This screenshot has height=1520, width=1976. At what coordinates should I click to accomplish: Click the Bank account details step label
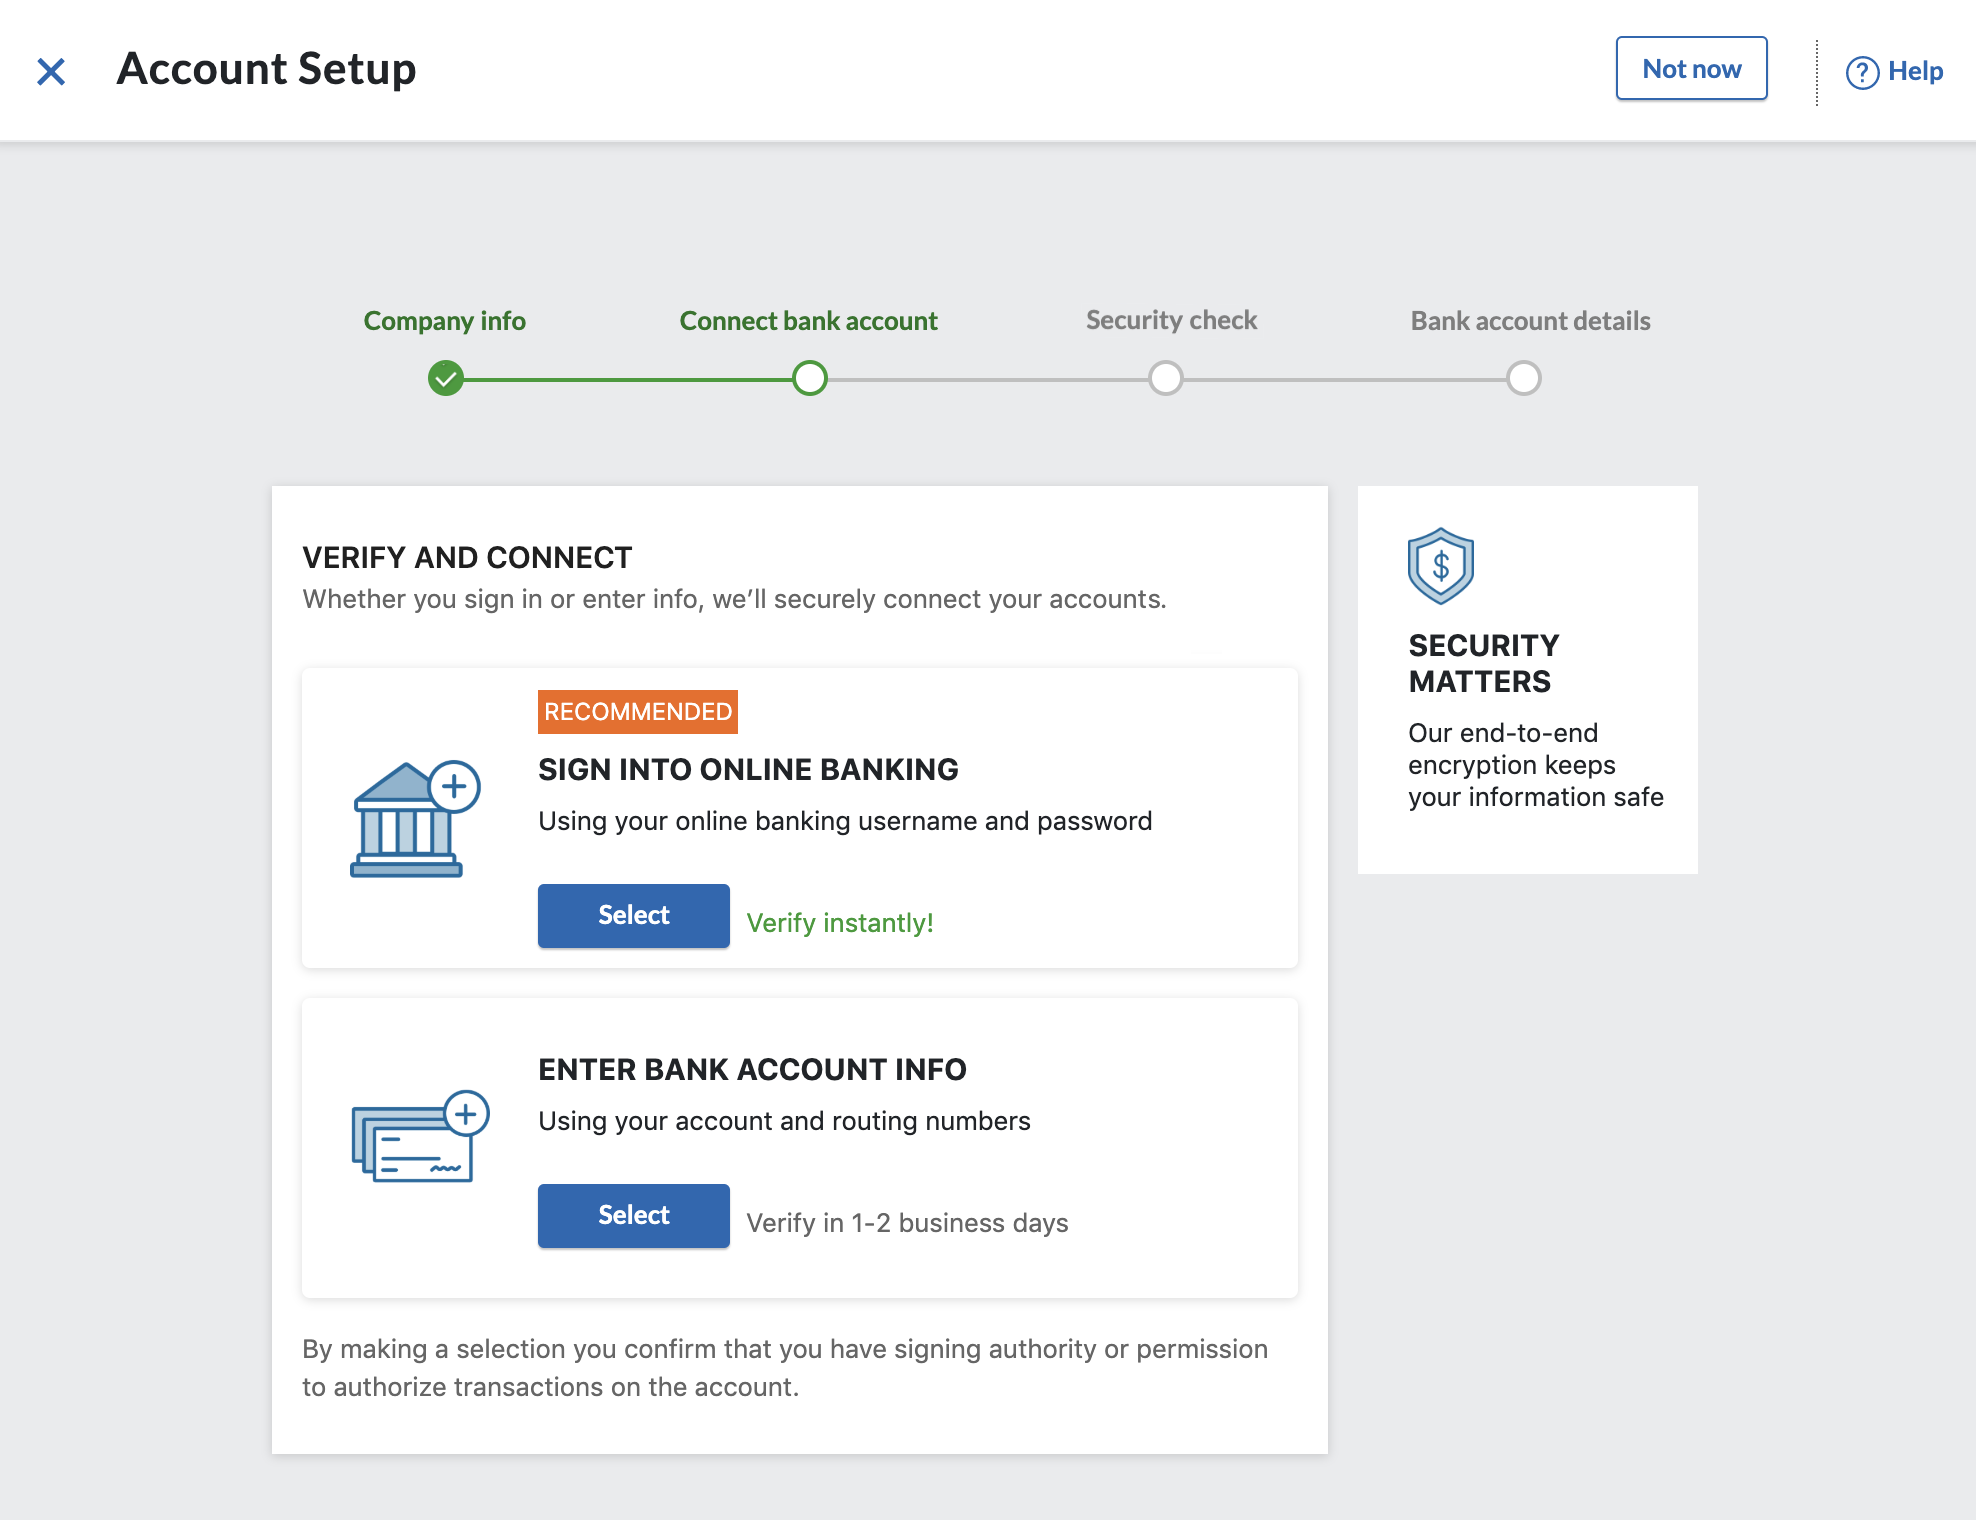click(x=1530, y=321)
